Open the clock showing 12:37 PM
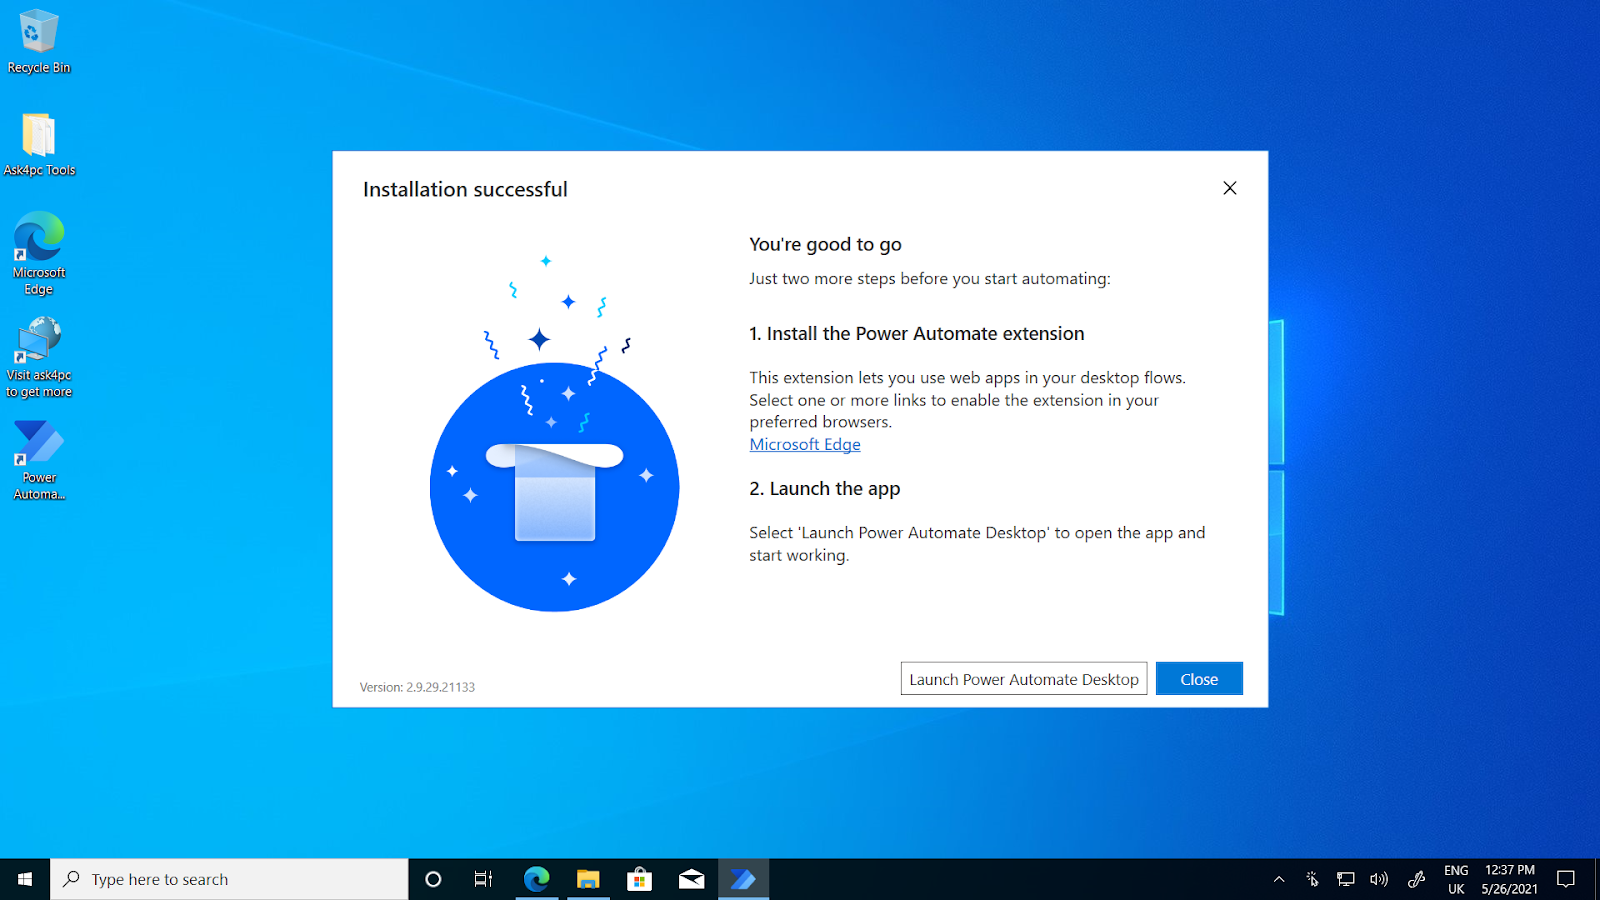 click(1510, 879)
